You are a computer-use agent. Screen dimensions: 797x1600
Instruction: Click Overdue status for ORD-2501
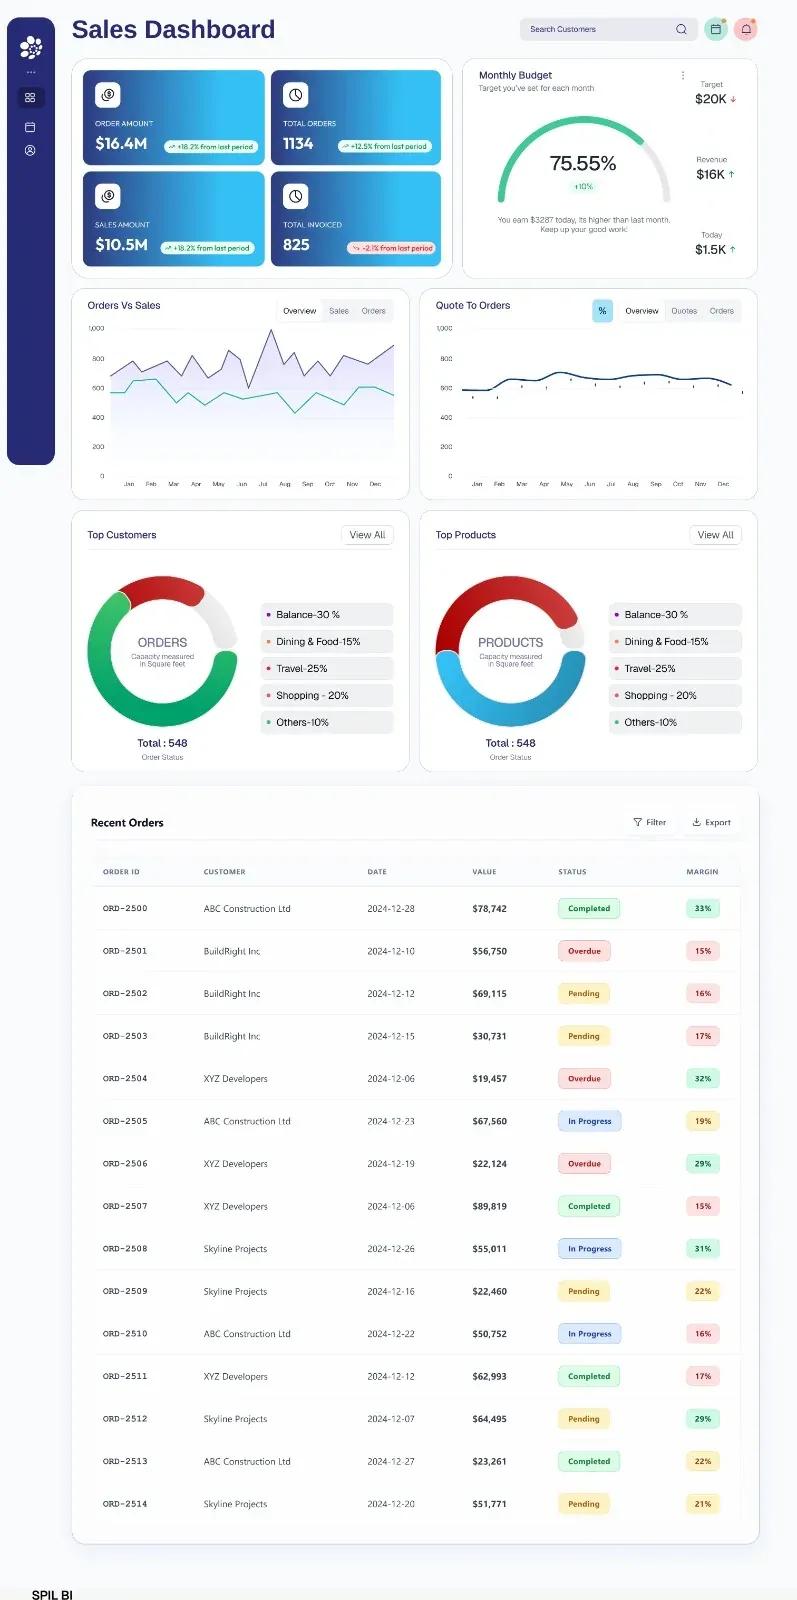pos(584,951)
